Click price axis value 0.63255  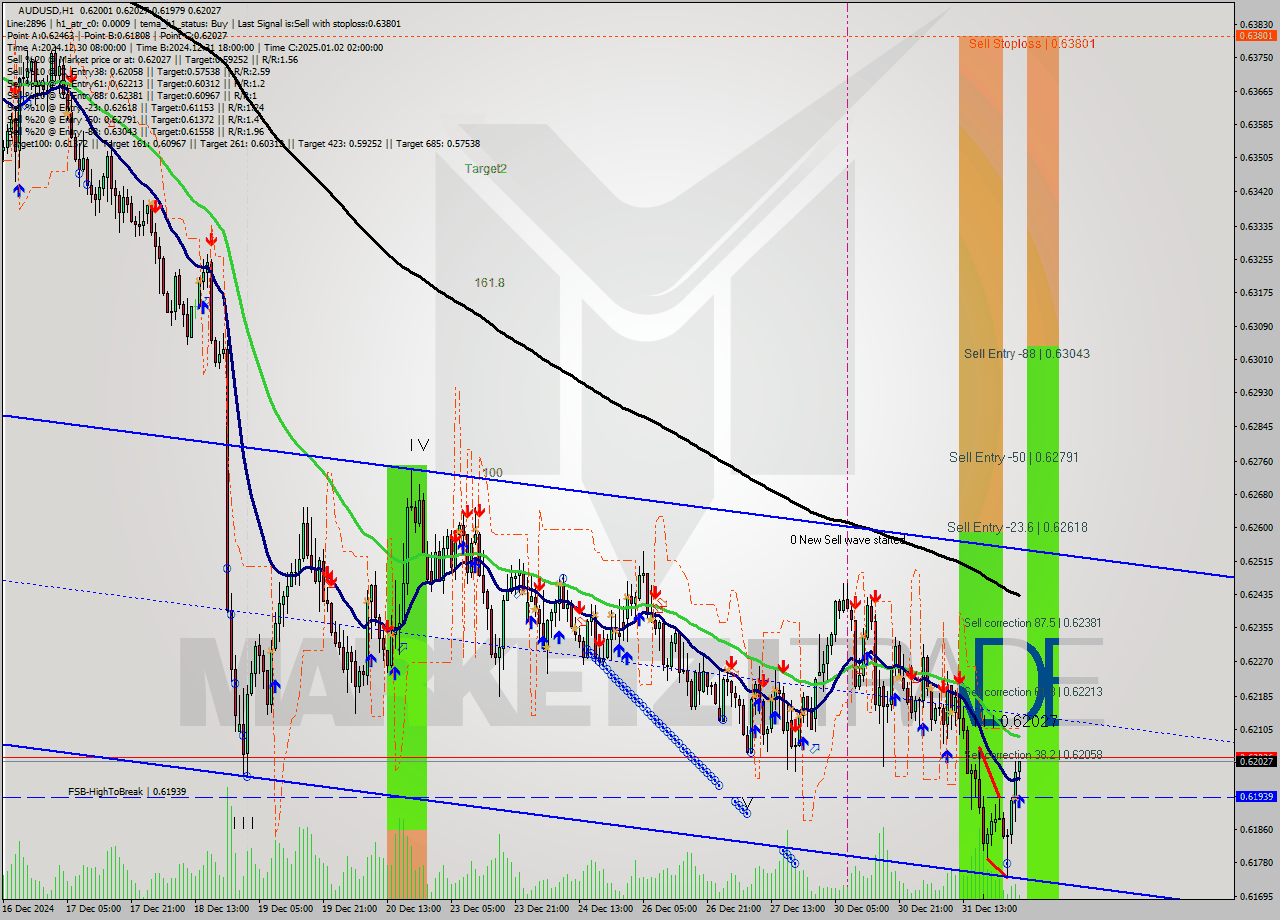coord(1257,259)
